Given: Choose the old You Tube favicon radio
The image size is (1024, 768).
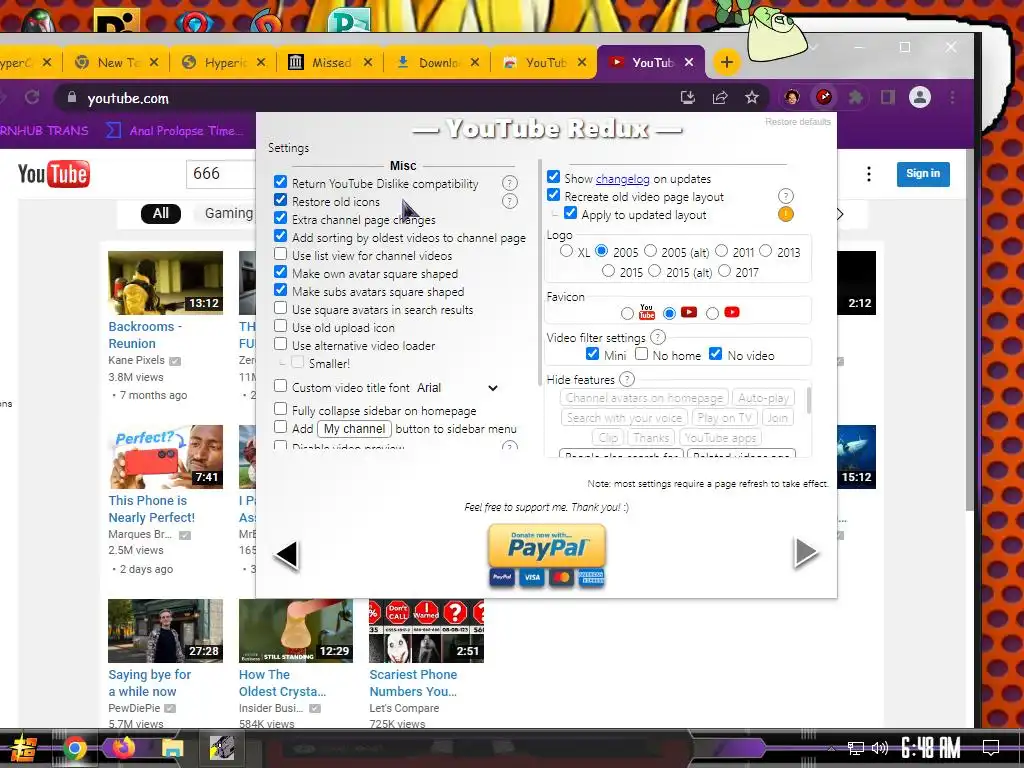Looking at the screenshot, I should pyautogui.click(x=627, y=313).
